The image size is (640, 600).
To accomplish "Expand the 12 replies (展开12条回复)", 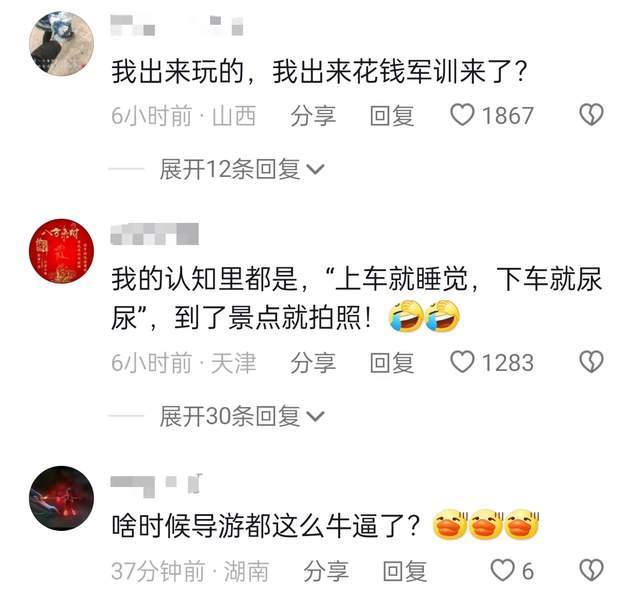I will (x=242, y=169).
